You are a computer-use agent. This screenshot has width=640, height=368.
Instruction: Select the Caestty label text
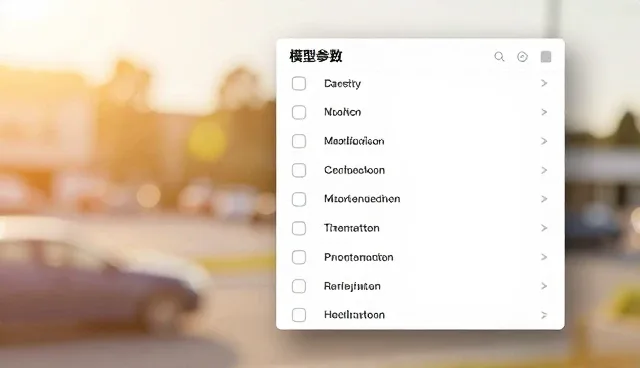pos(342,84)
